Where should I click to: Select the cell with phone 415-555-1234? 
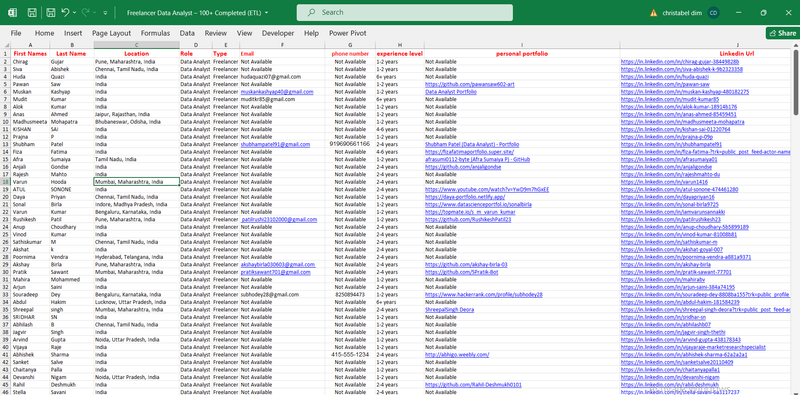350,355
